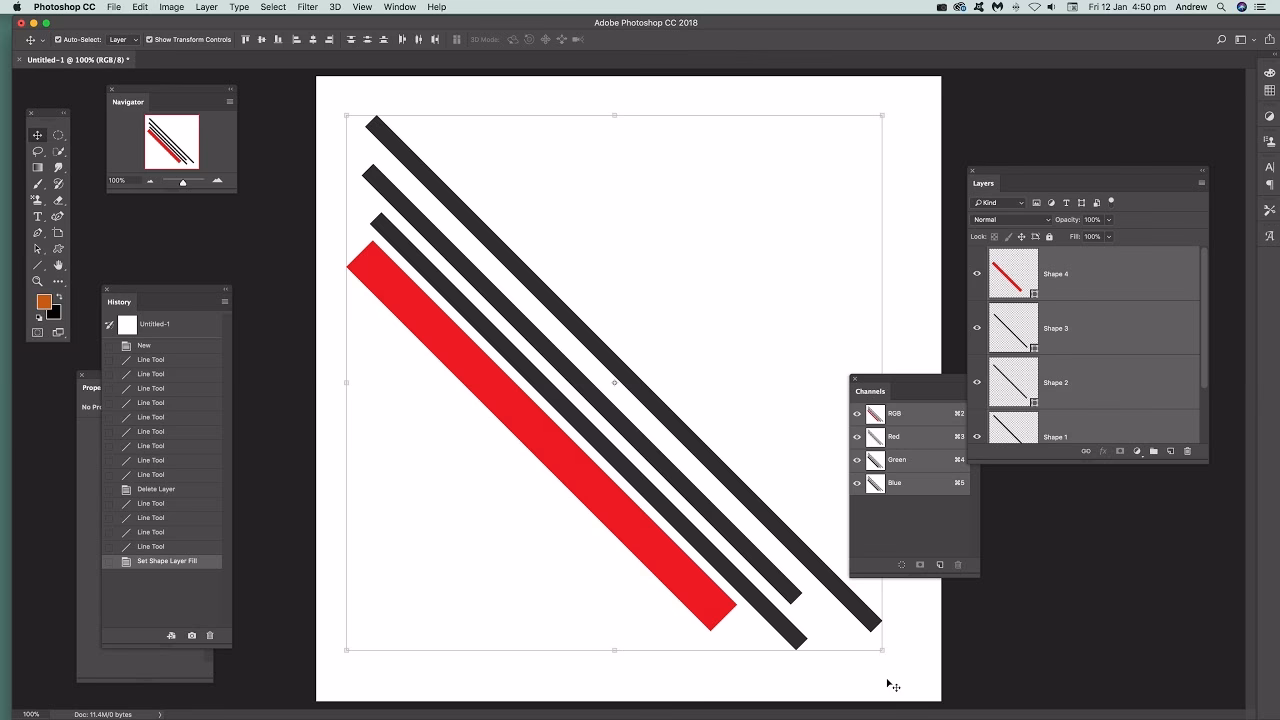
Task: Revert to the Delete Layer history state
Action: tap(157, 489)
